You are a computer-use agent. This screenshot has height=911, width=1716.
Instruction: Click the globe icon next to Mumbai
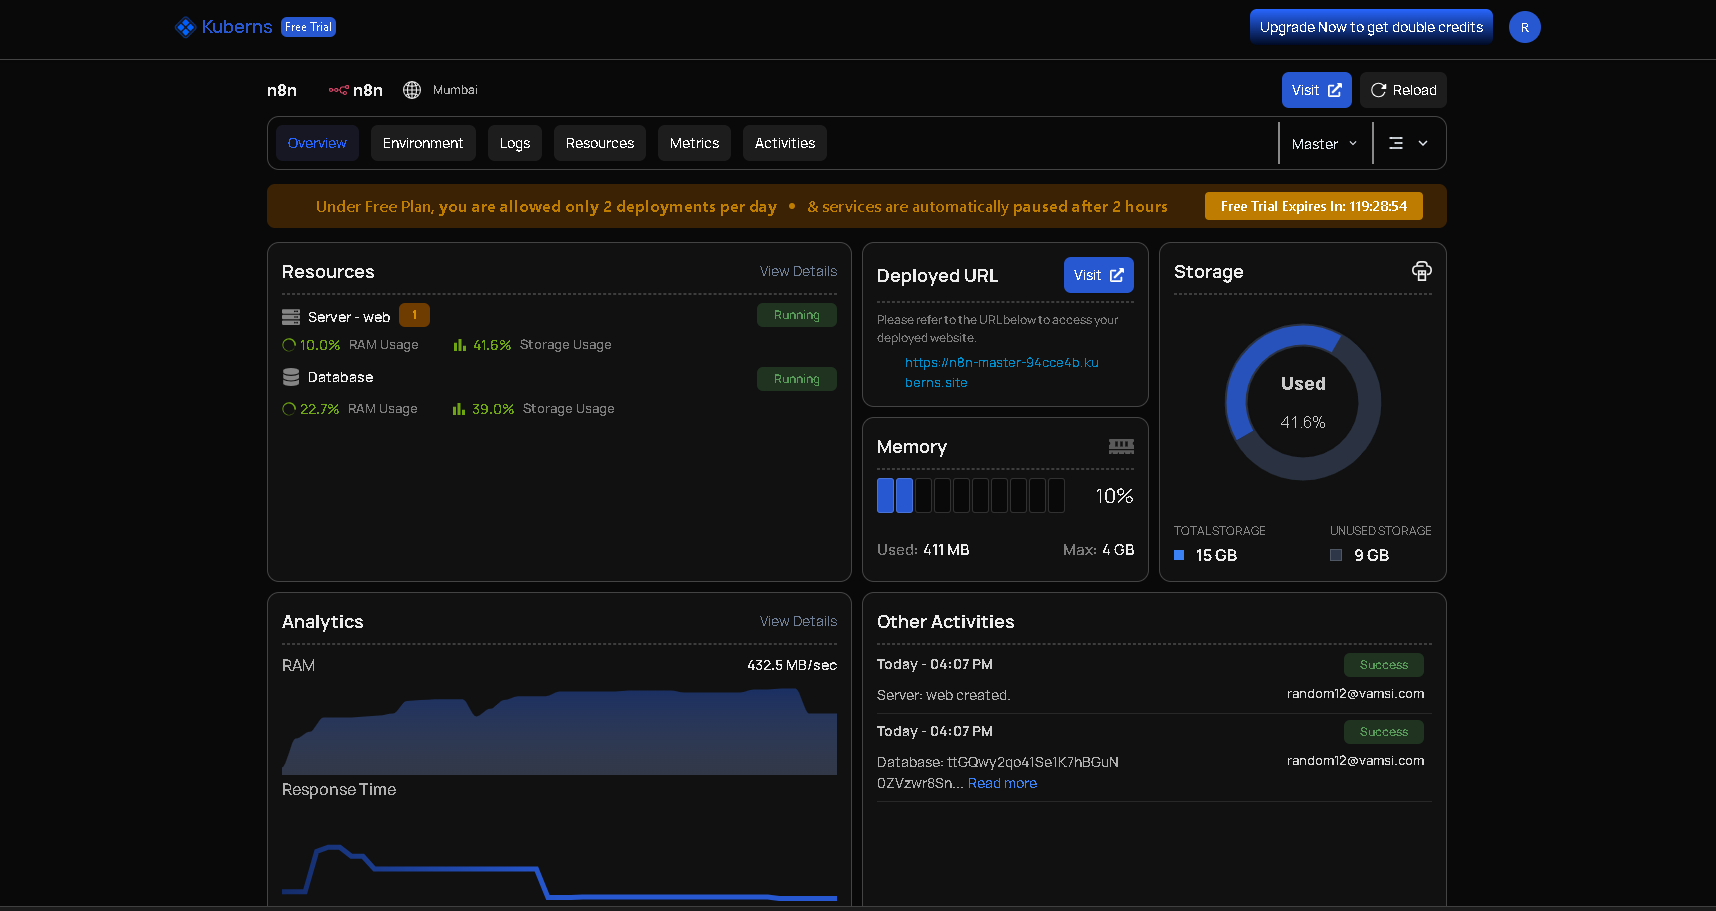pyautogui.click(x=411, y=90)
